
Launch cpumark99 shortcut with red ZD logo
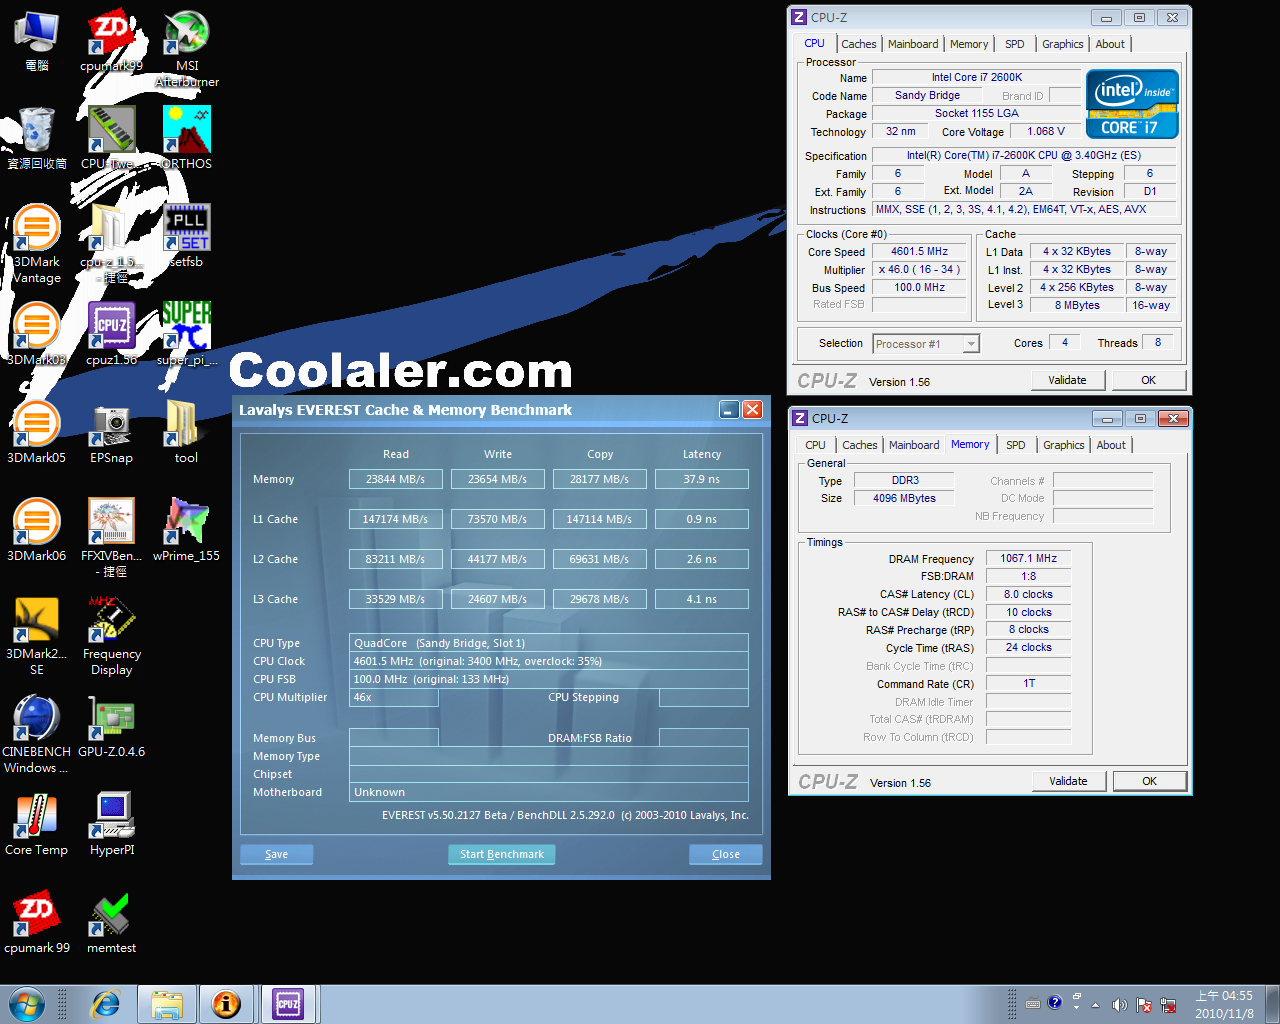click(111, 40)
